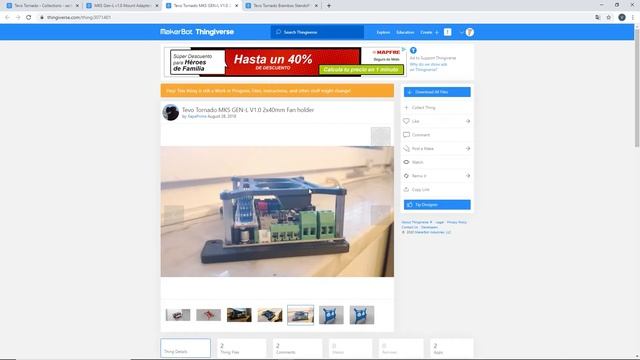Expand the arrow beside Post a Make
The image size is (640, 360).
(468, 149)
